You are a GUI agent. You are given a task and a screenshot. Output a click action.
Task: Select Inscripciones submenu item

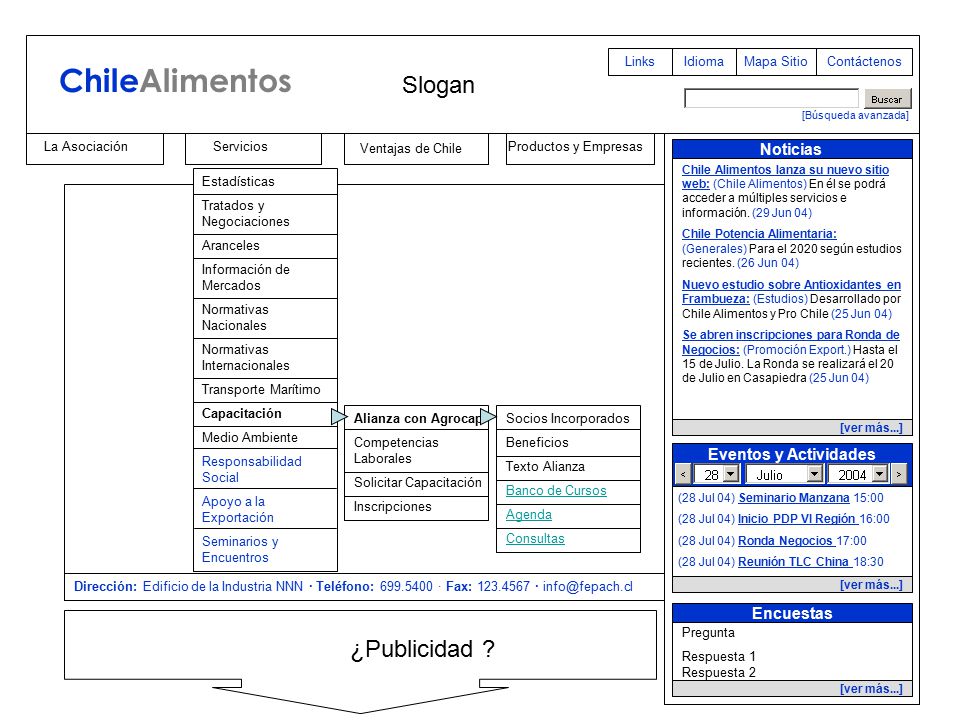tap(416, 508)
